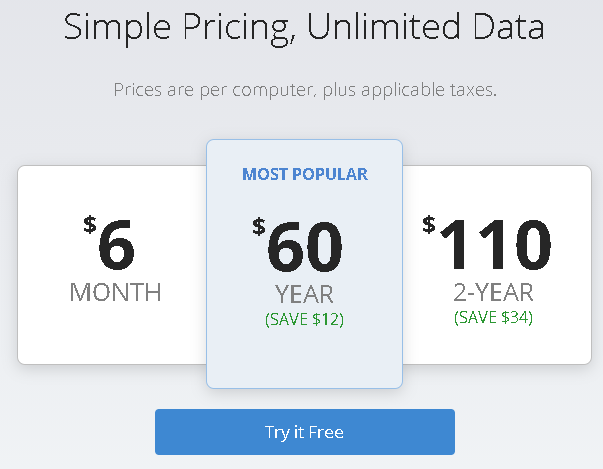Click the word taxes in the subtitle

point(470,90)
